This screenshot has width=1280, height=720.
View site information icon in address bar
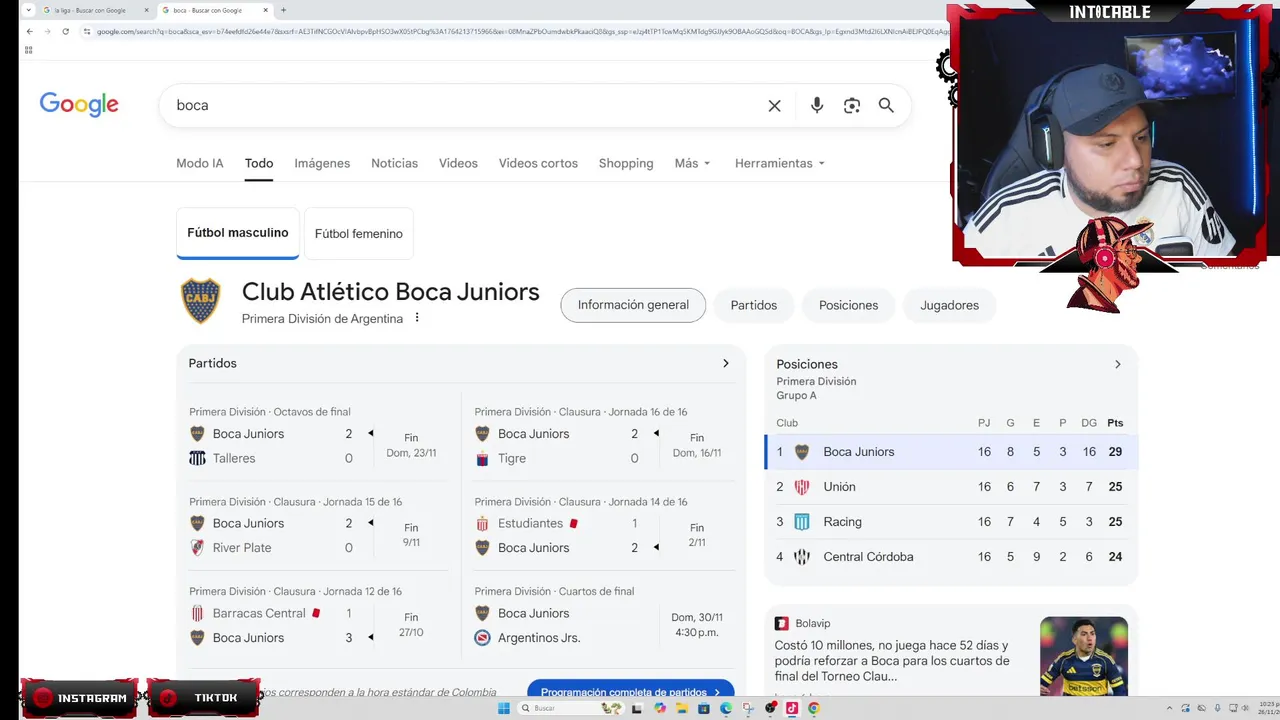(87, 31)
